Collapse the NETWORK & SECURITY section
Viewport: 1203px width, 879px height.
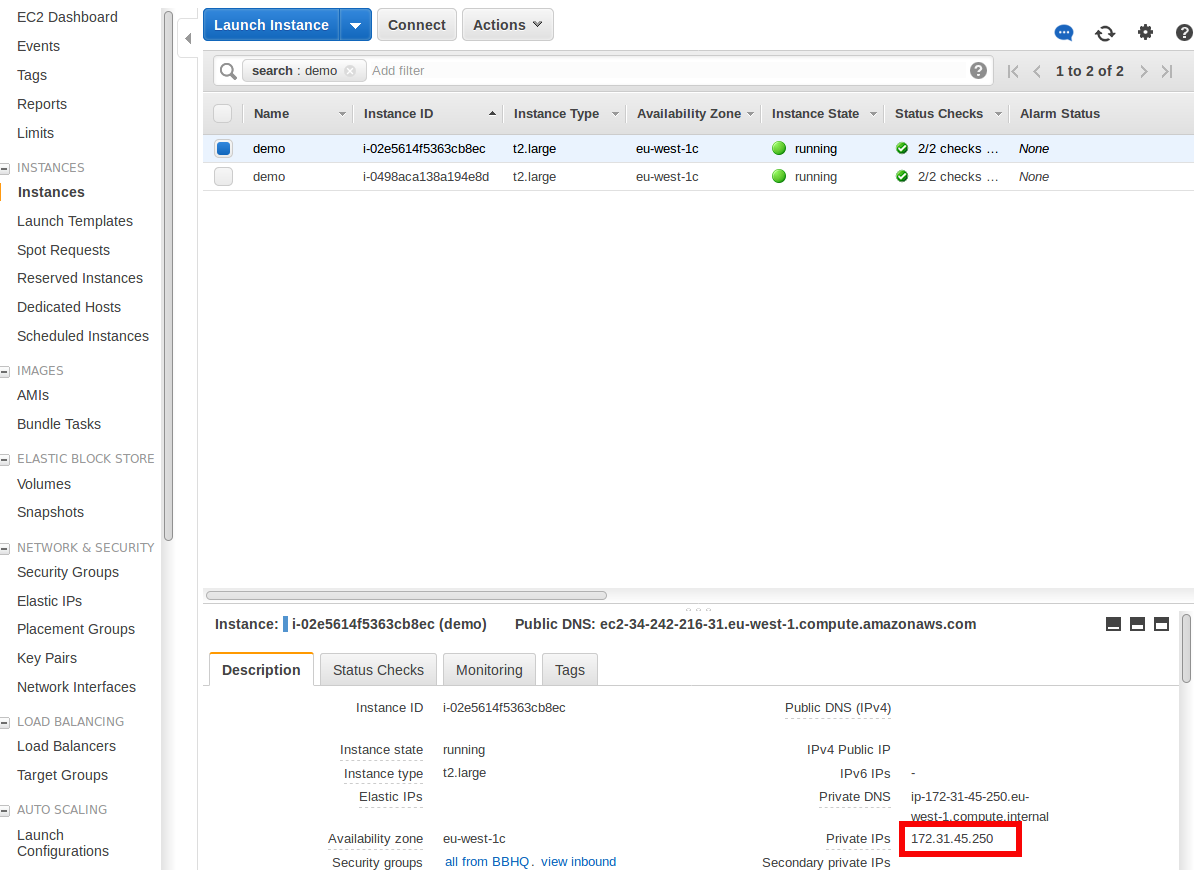coord(5,548)
